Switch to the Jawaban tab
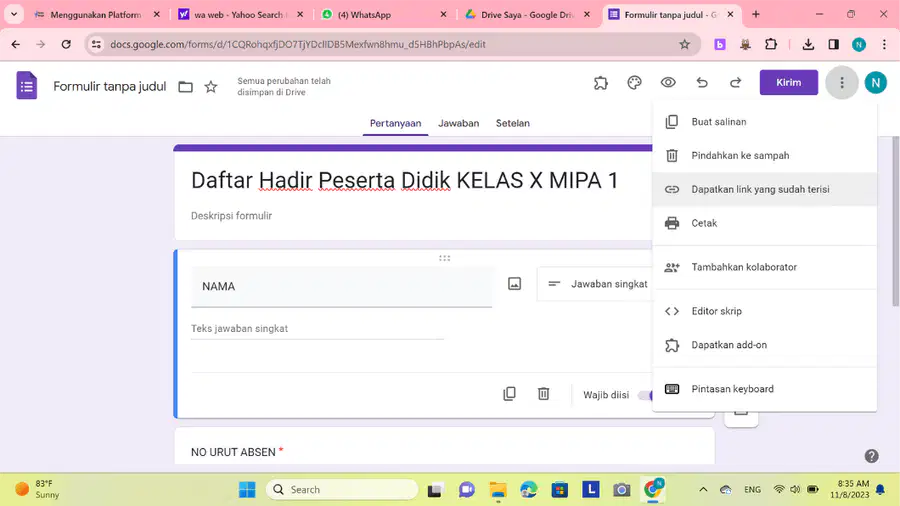 (x=459, y=123)
